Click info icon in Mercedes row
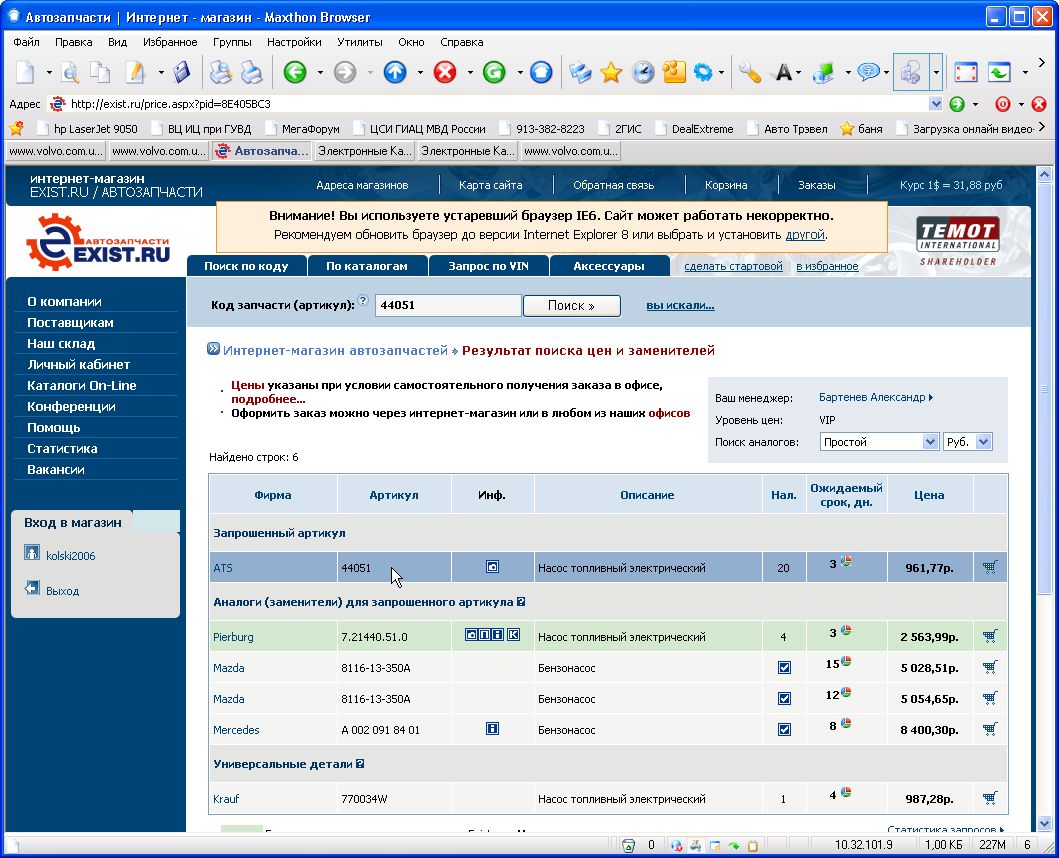This screenshot has width=1059, height=858. click(x=492, y=729)
